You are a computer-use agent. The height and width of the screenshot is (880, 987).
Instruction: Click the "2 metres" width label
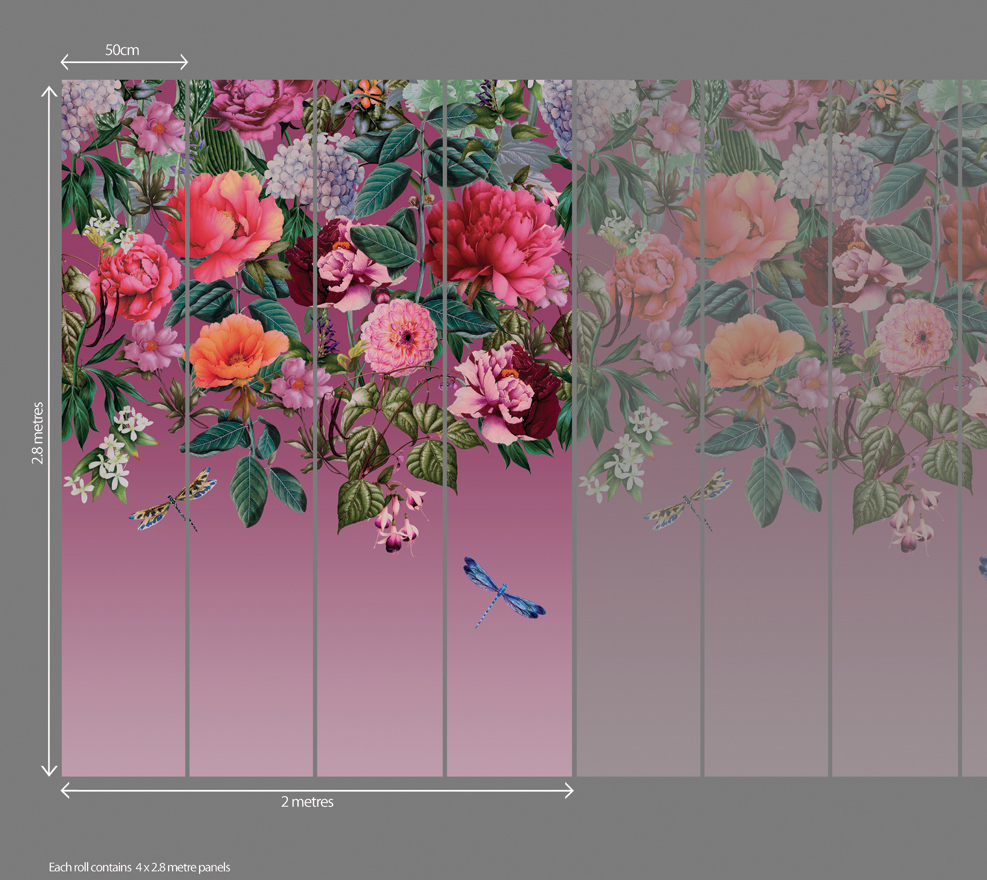click(x=307, y=802)
